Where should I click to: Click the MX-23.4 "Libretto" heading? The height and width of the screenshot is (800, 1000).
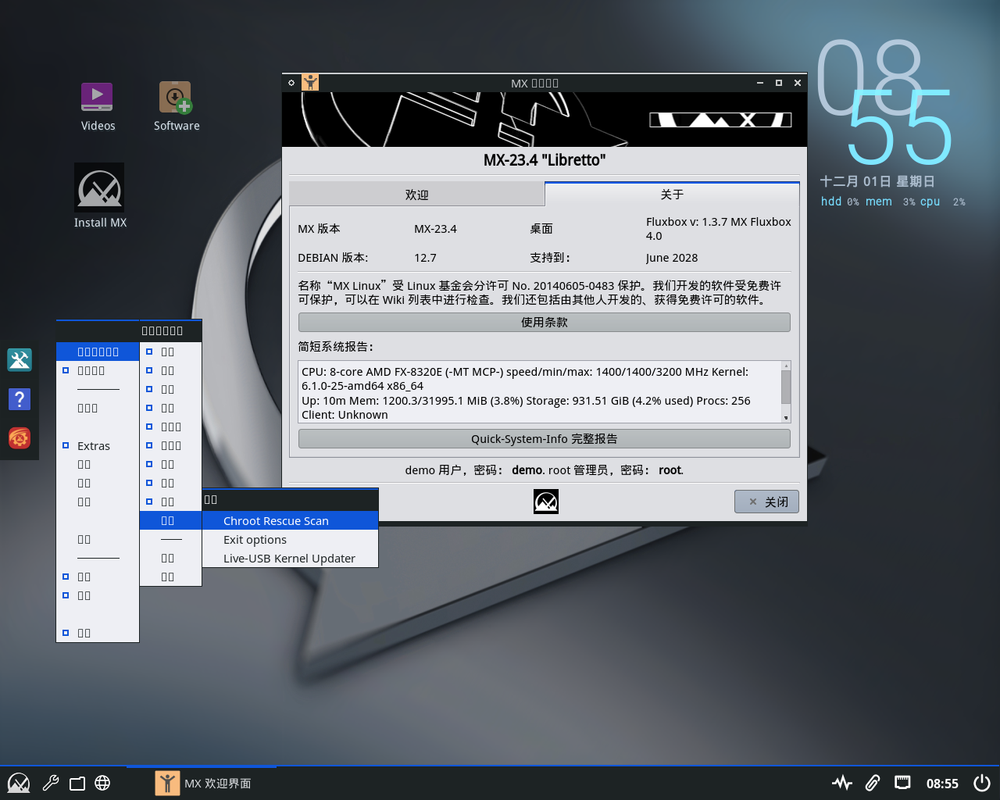tap(544, 160)
